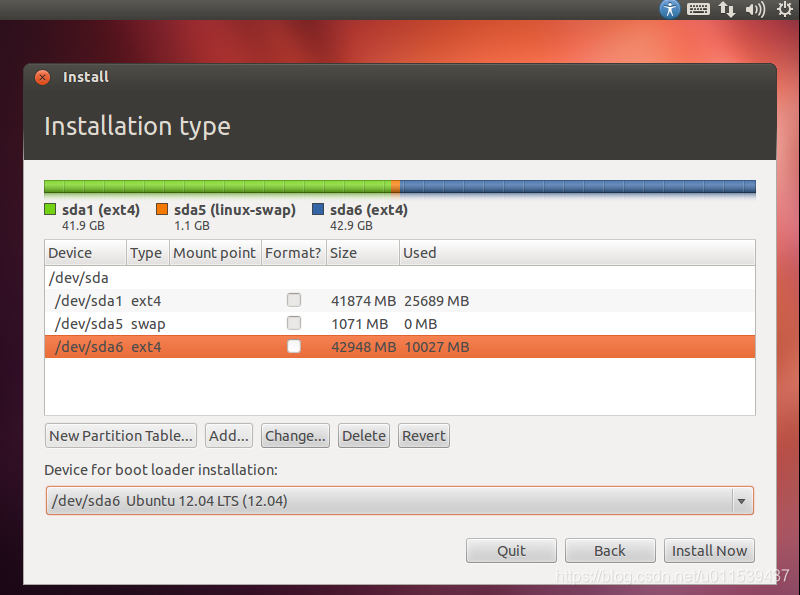Click the sda6 (ext4) legend label
The image size is (800, 595).
coord(369,210)
